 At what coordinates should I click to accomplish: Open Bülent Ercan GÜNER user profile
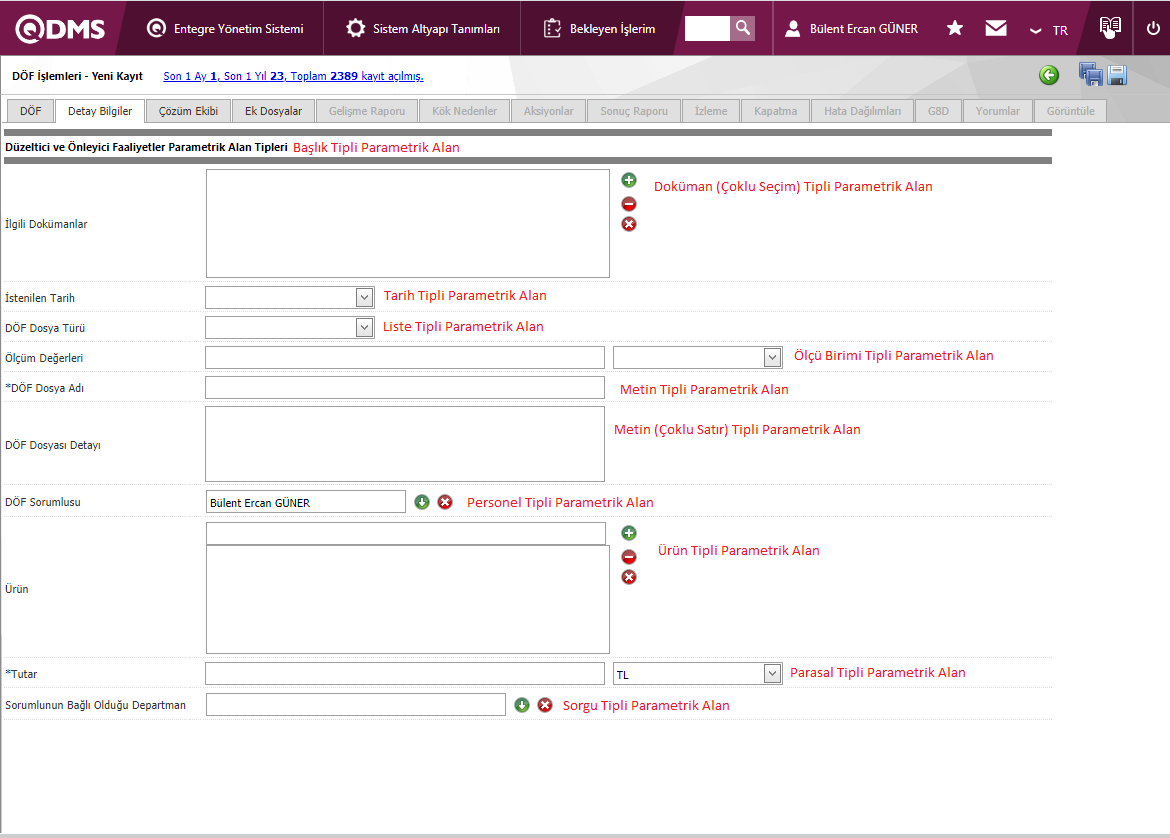pos(851,28)
